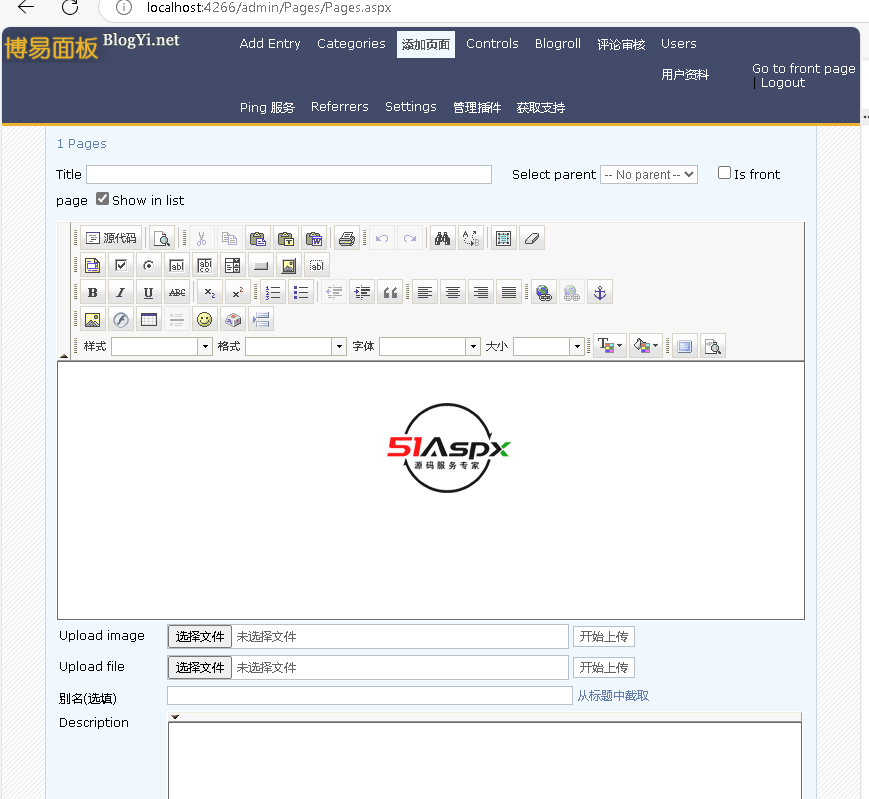This screenshot has width=869, height=799.
Task: Open the Select parent dropdown
Action: coord(649,175)
